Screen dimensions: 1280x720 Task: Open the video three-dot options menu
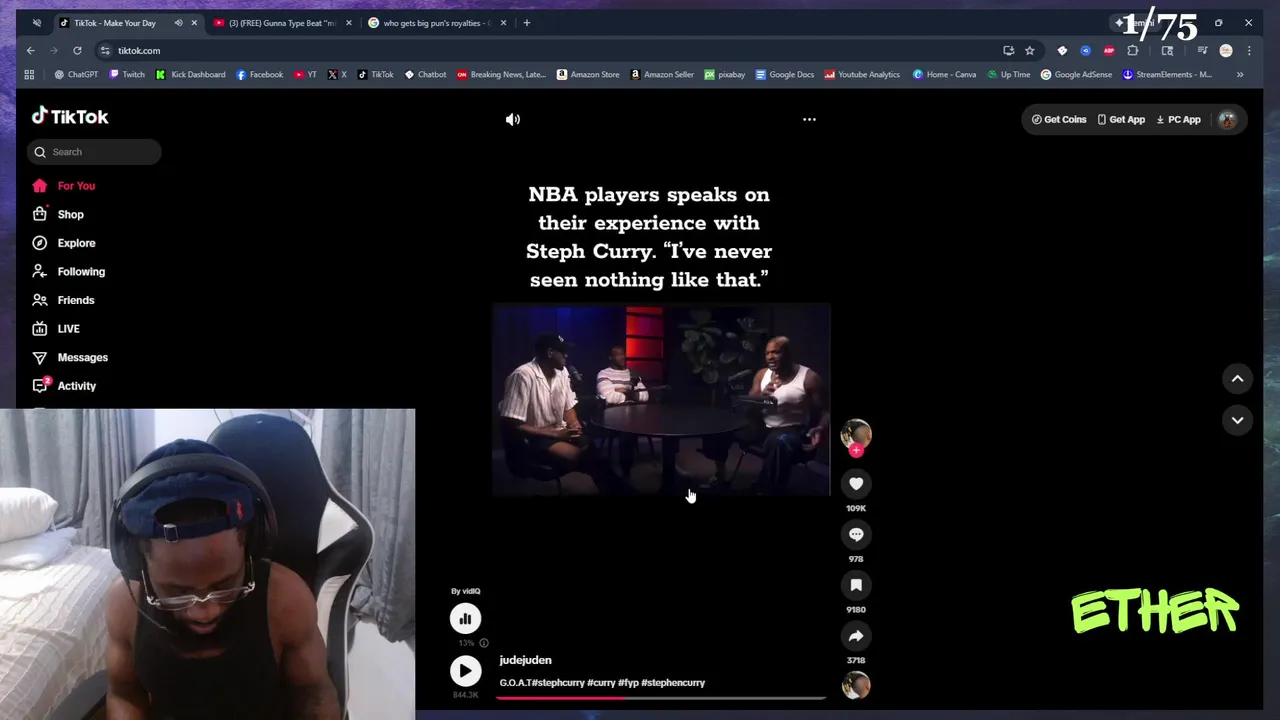(x=809, y=119)
